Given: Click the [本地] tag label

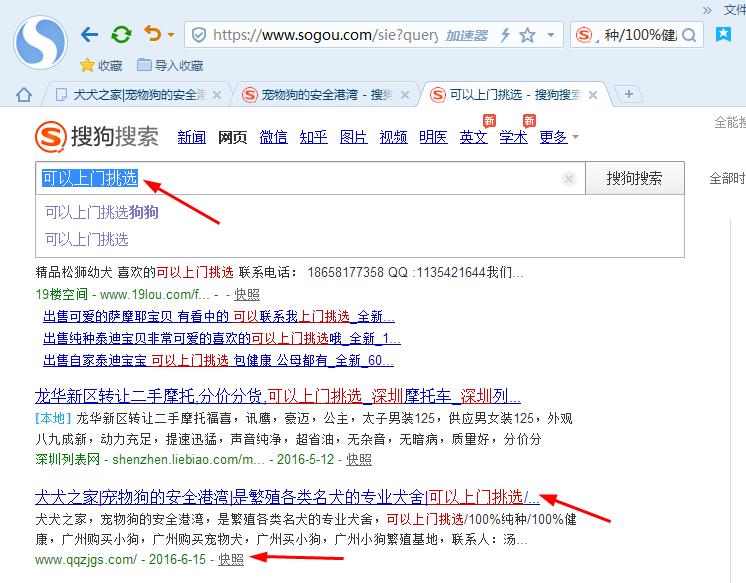Looking at the screenshot, I should pos(53,419).
